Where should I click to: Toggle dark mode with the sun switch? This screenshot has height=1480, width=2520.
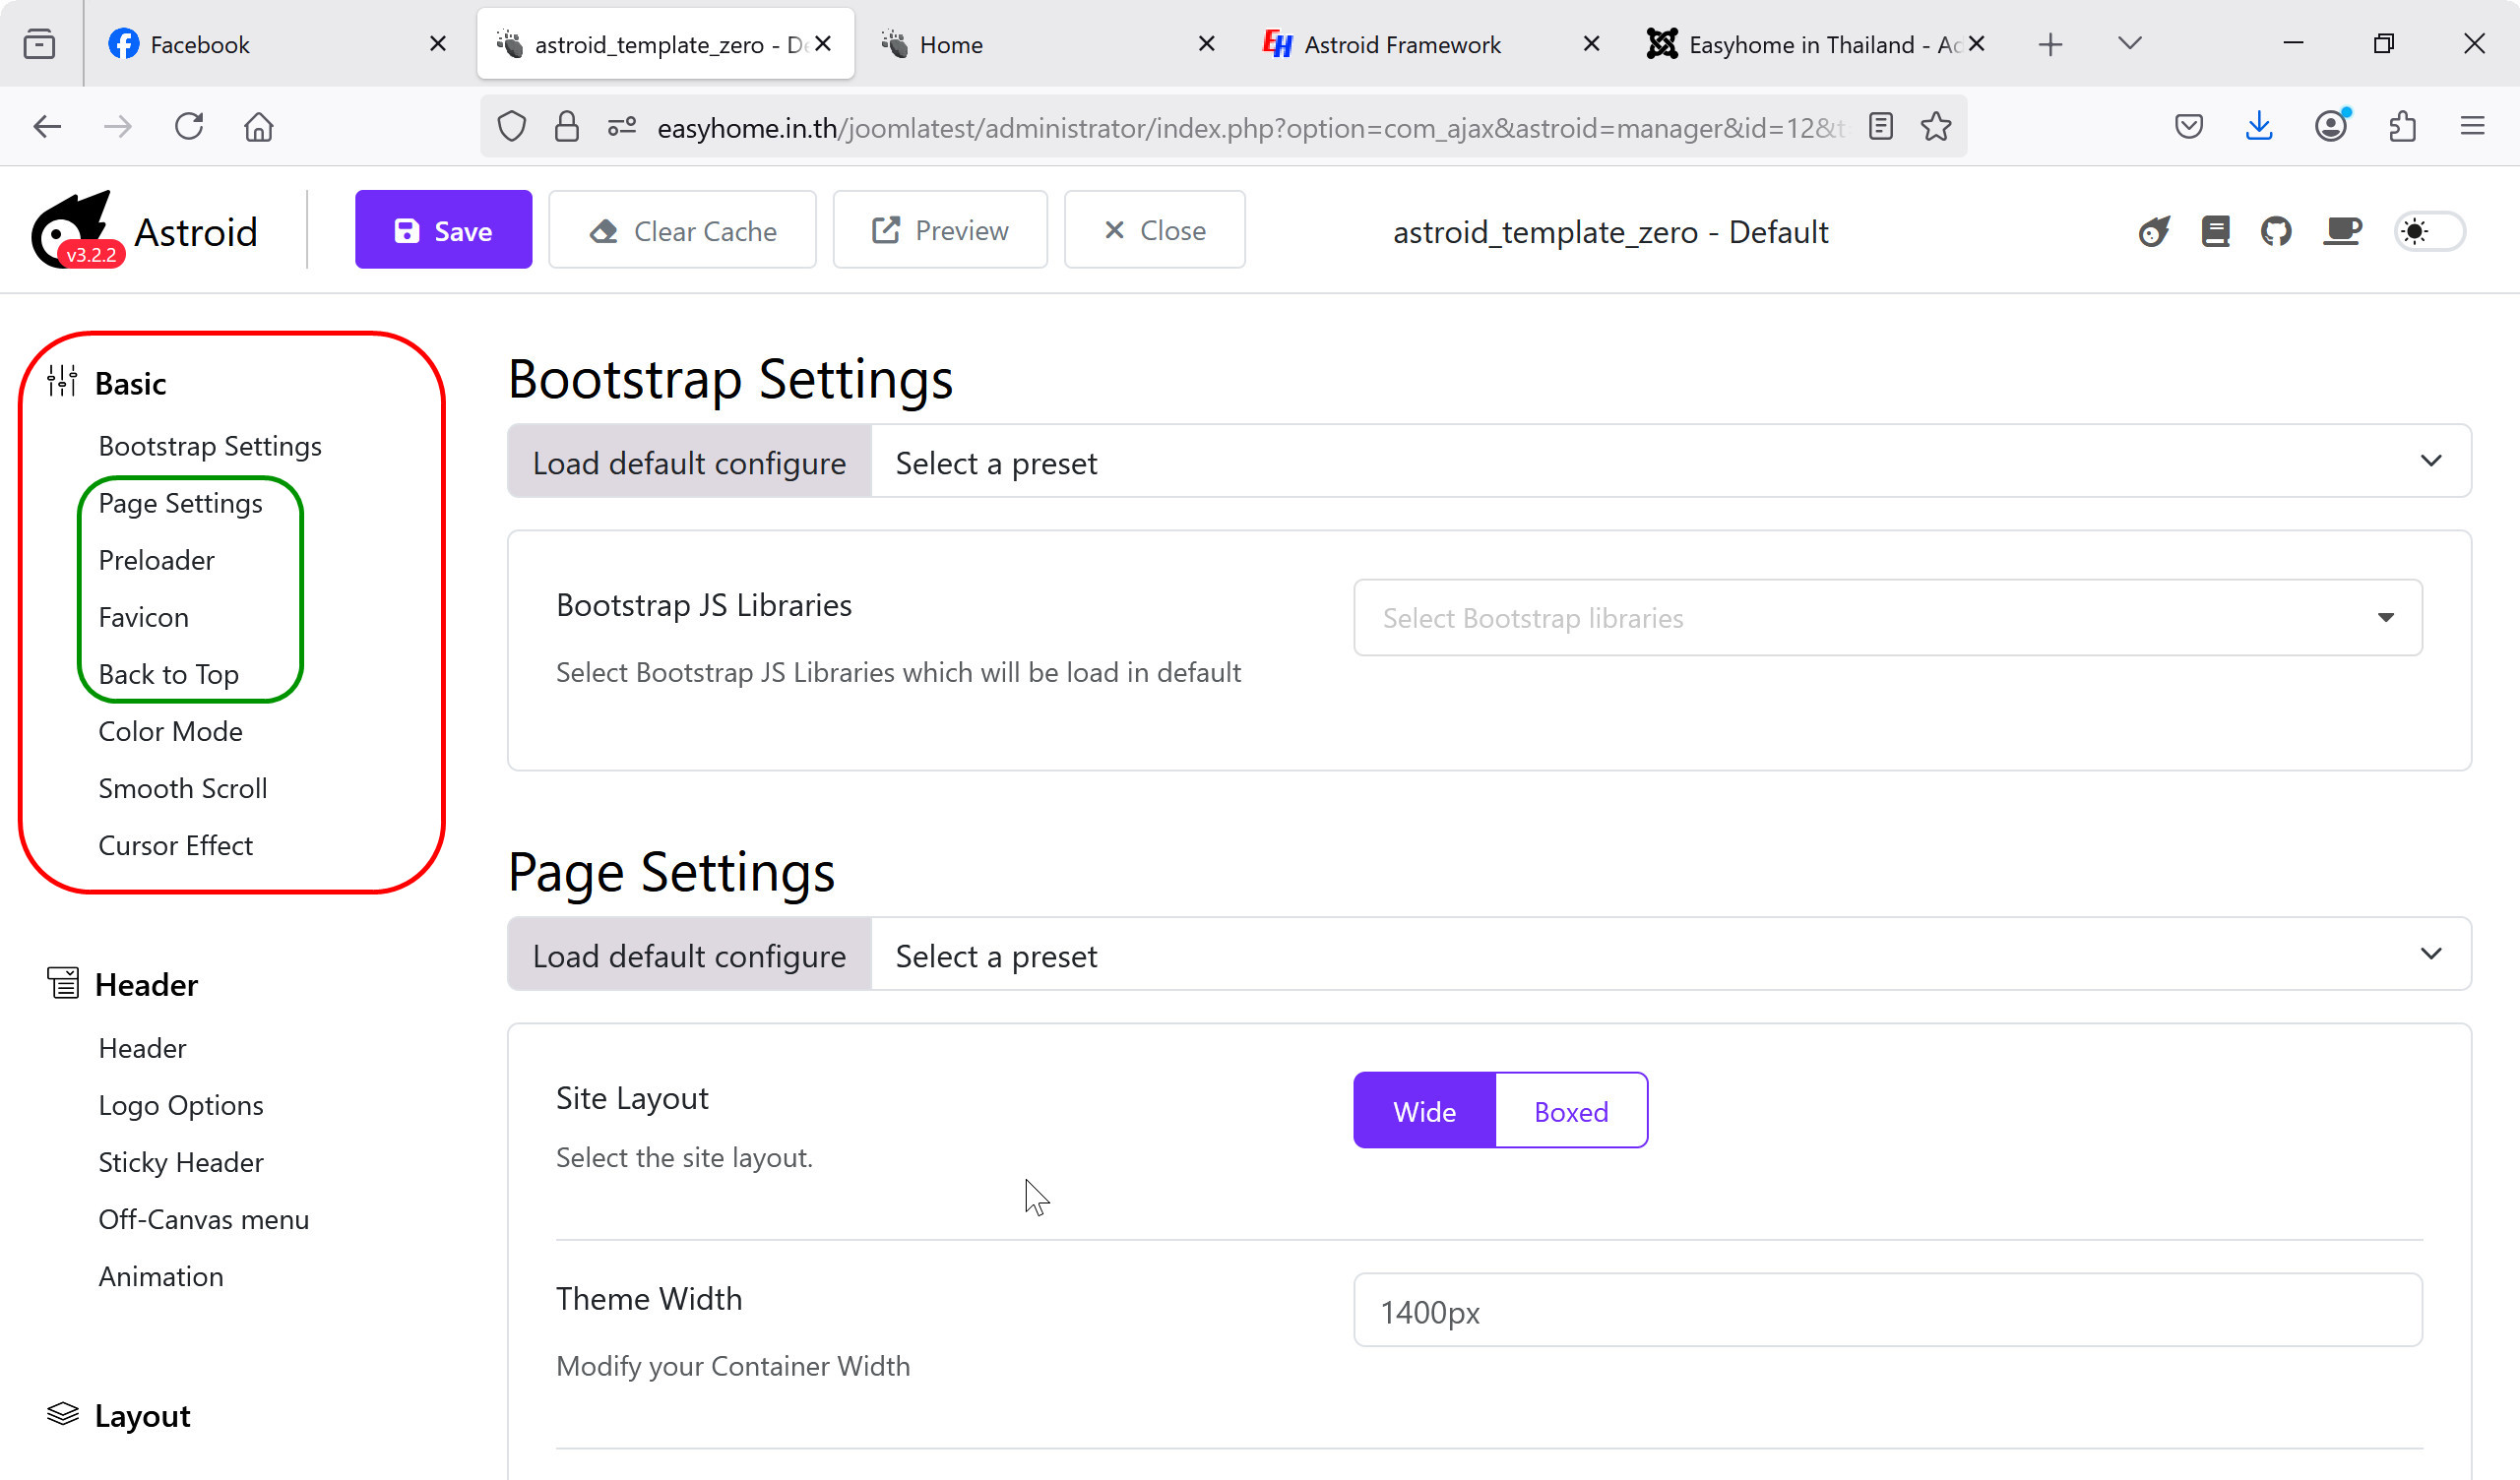2428,231
